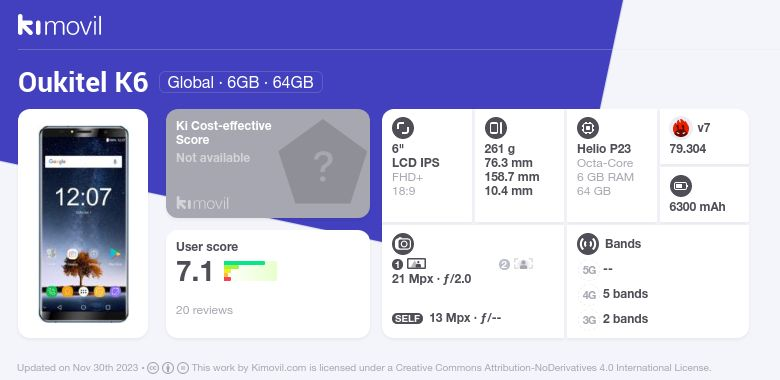Click the Kimovil logo at top
This screenshot has height=380, width=780.
[60, 25]
